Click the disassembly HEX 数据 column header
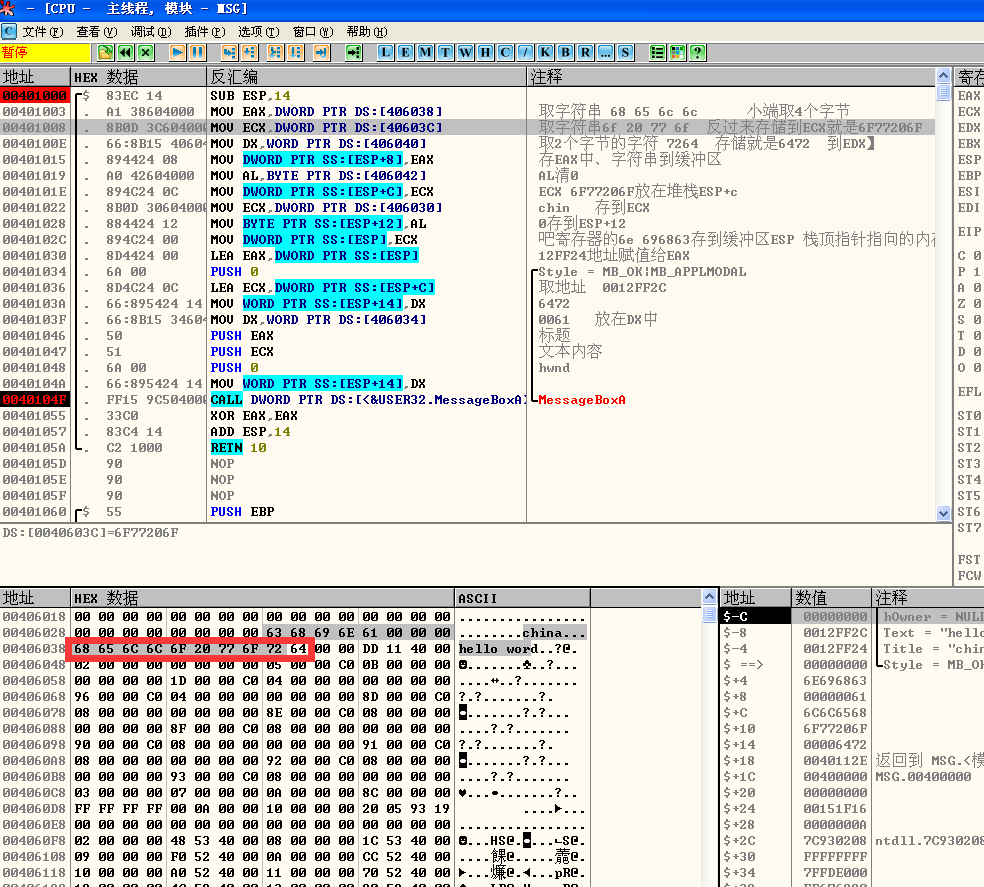Screen dimensions: 984x887 [x=139, y=77]
